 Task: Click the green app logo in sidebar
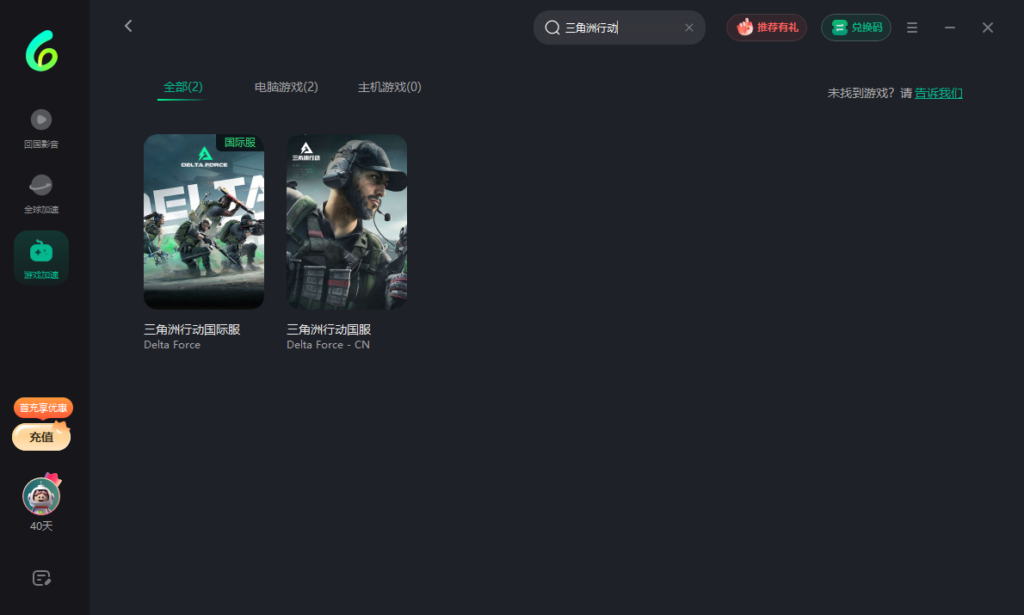(41, 50)
